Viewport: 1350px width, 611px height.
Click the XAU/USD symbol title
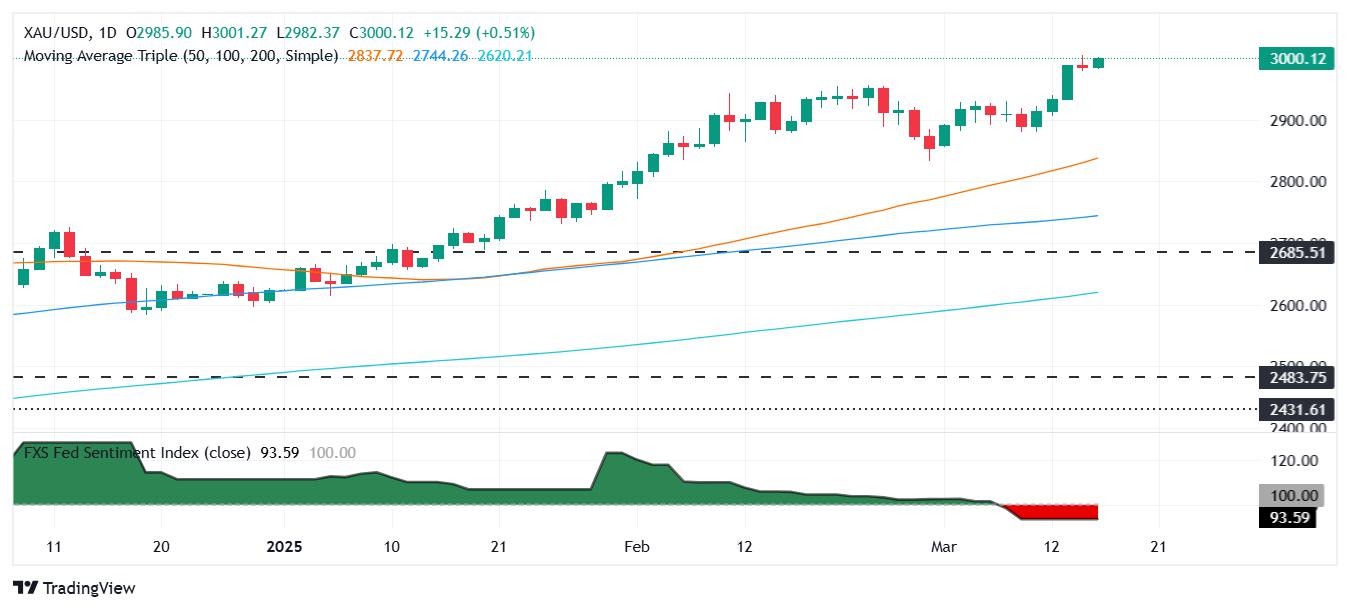point(55,33)
